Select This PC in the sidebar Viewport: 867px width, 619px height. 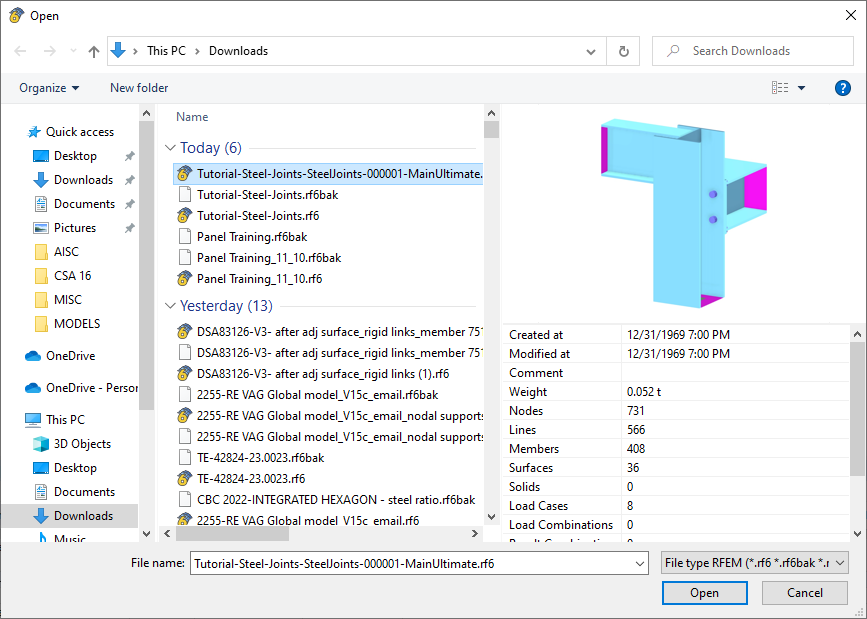pos(55,420)
